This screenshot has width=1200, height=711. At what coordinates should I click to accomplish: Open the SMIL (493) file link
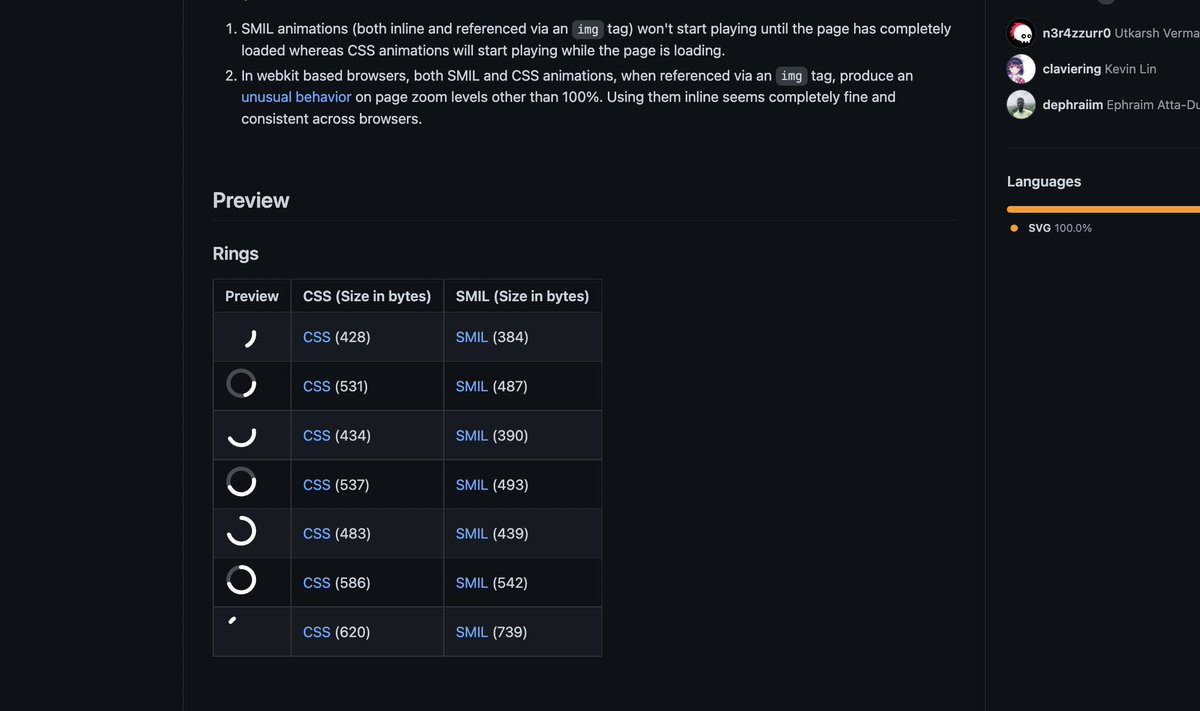471,485
